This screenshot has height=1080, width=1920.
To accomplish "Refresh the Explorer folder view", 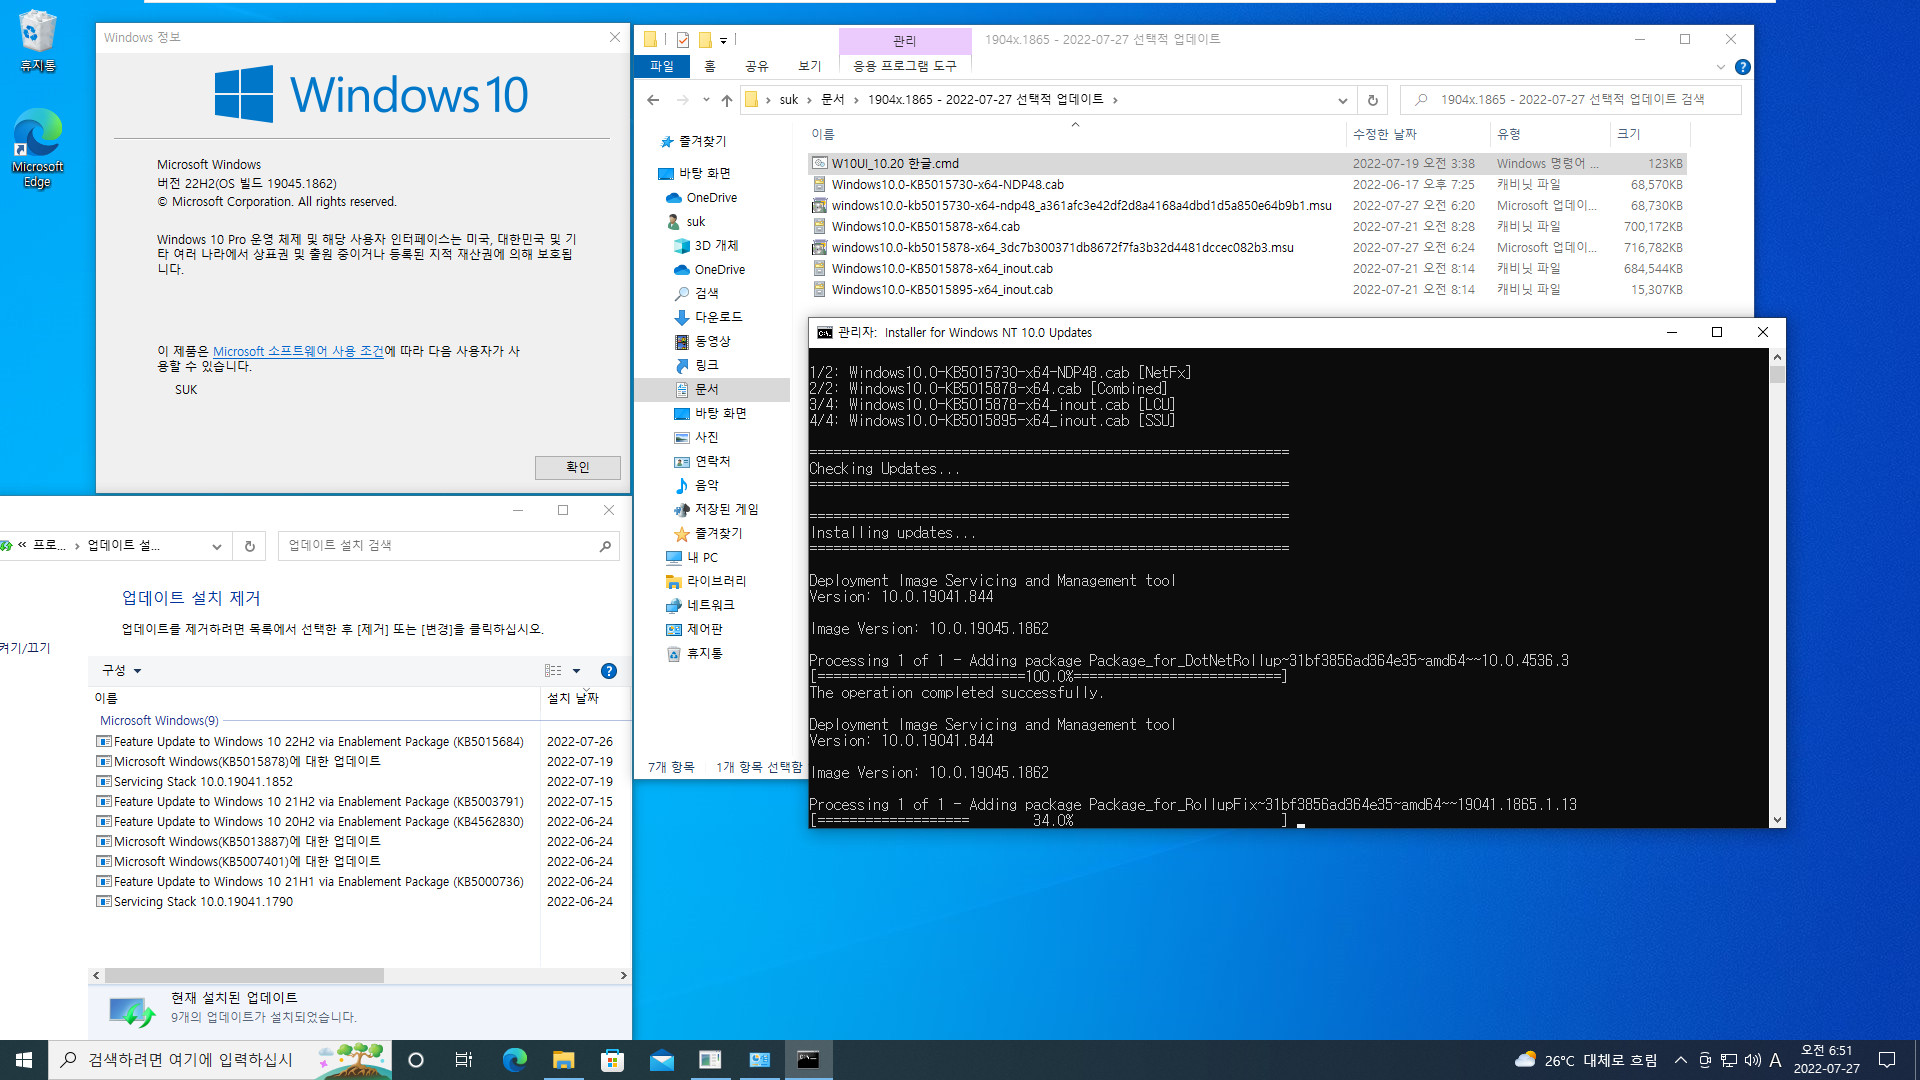I will [x=1372, y=100].
